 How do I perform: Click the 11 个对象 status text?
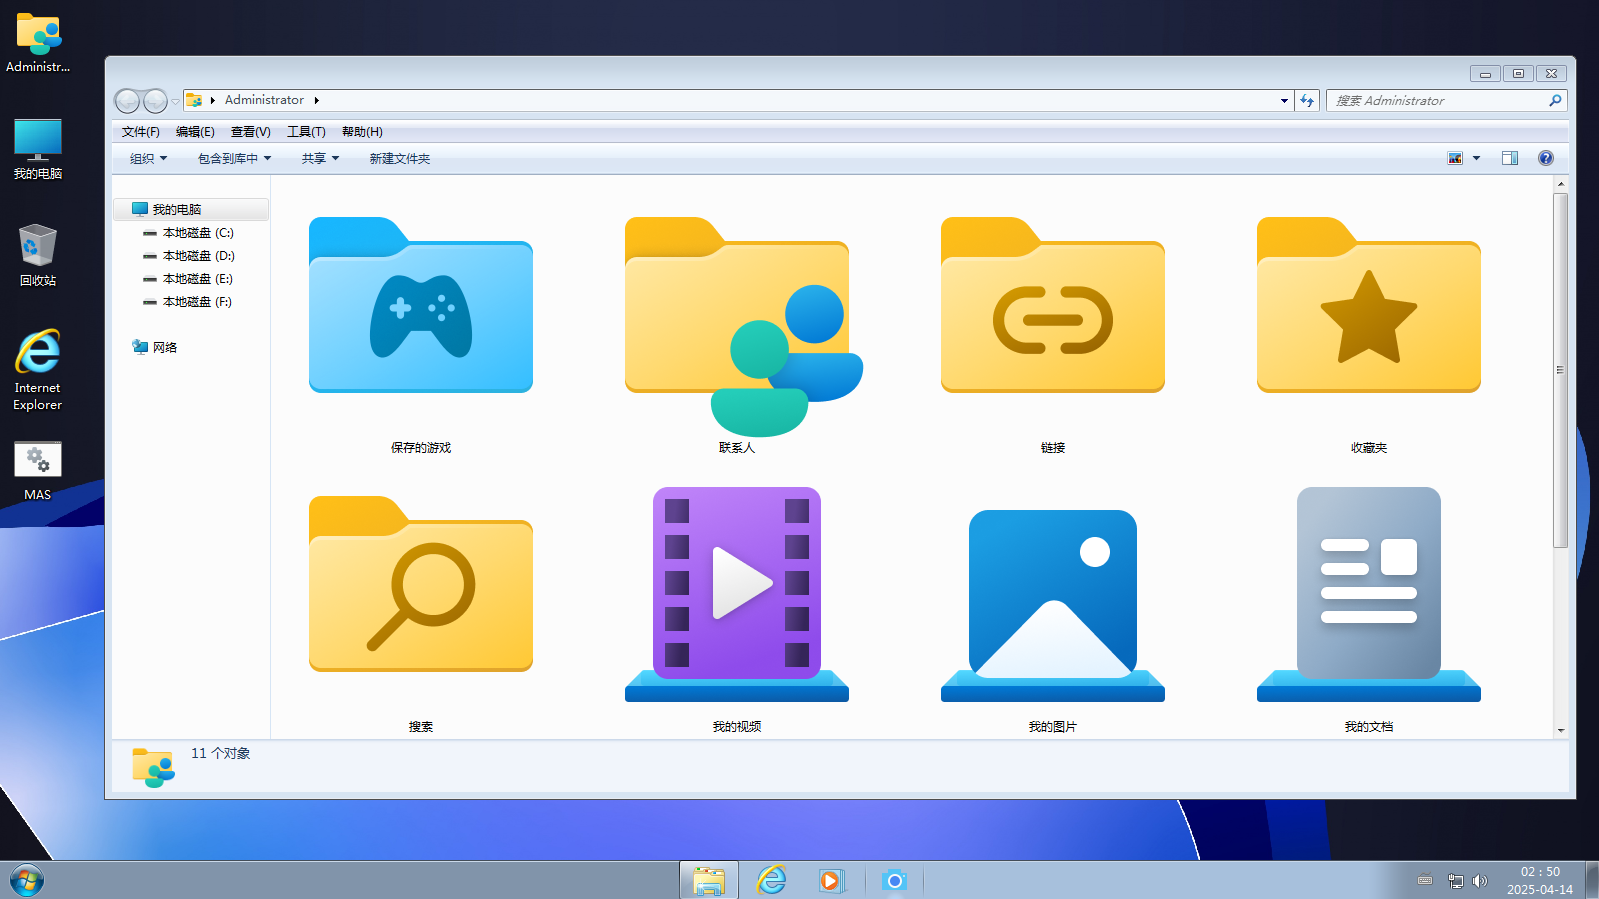(x=220, y=753)
